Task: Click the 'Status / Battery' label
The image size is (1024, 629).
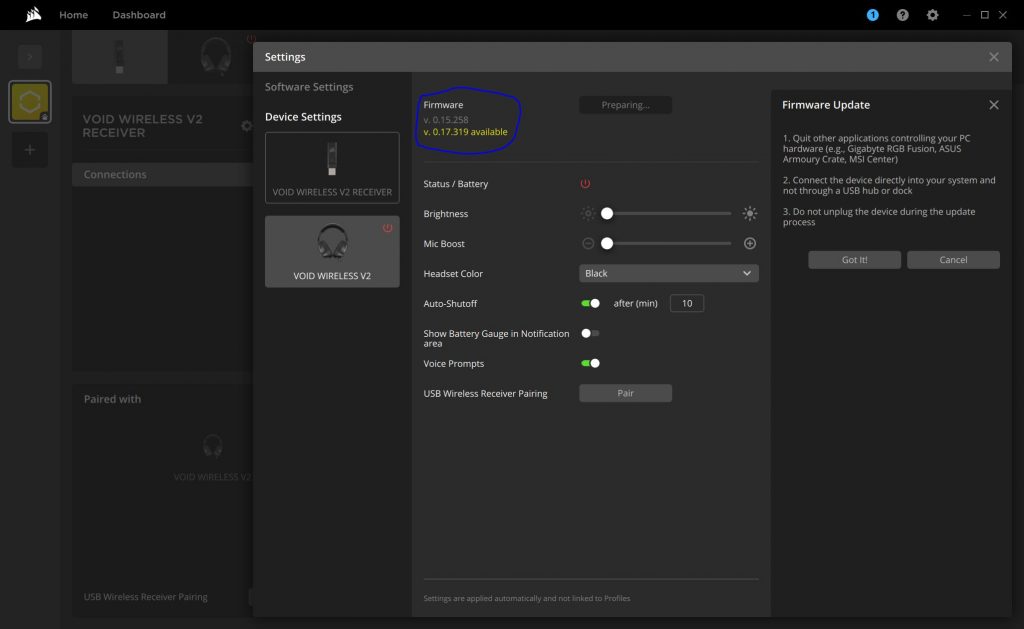Action: [x=456, y=184]
